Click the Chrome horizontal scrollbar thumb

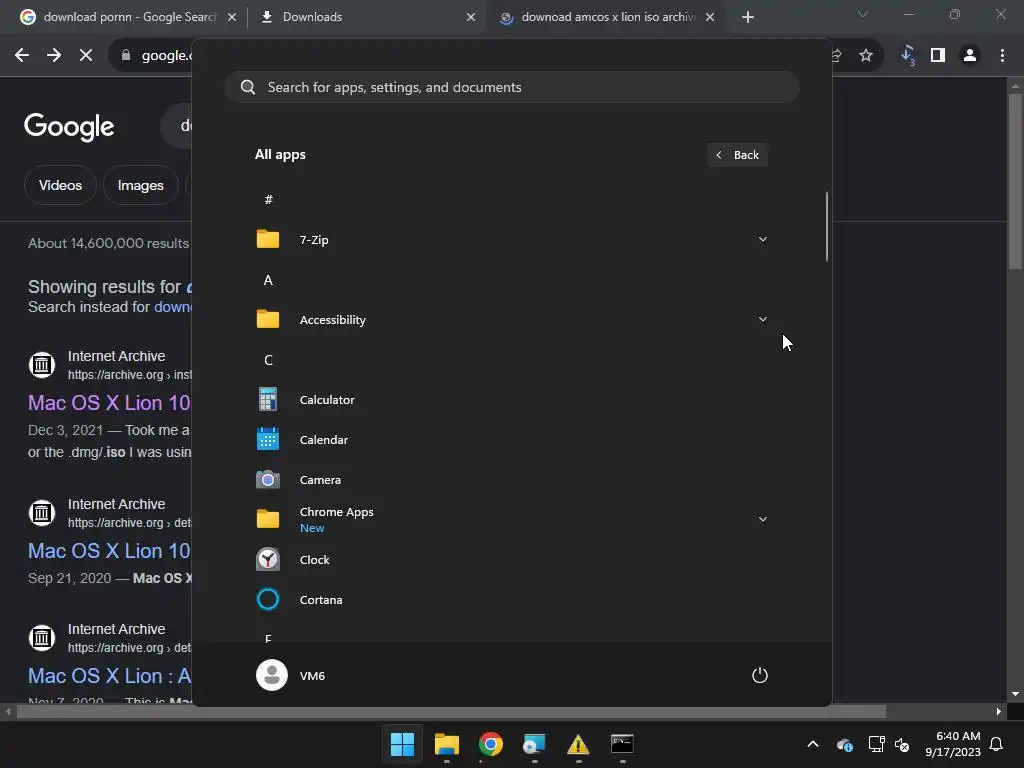451,711
